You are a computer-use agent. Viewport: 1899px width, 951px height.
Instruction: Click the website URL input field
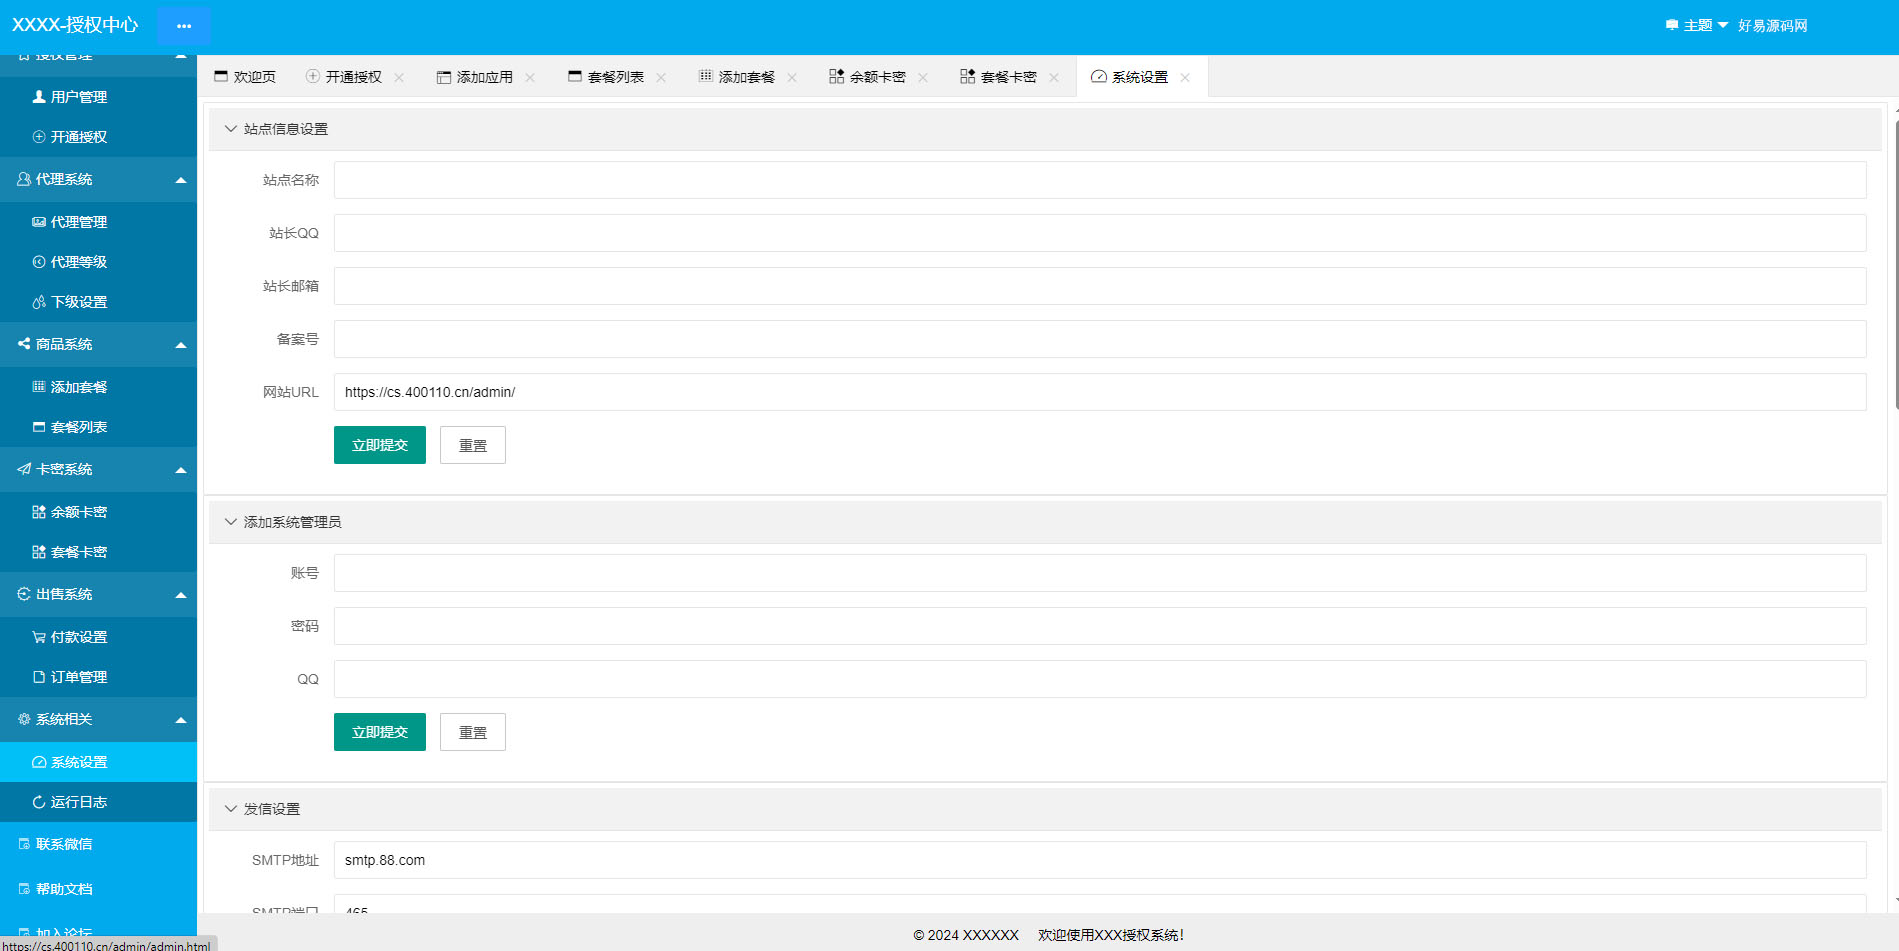click(1099, 392)
